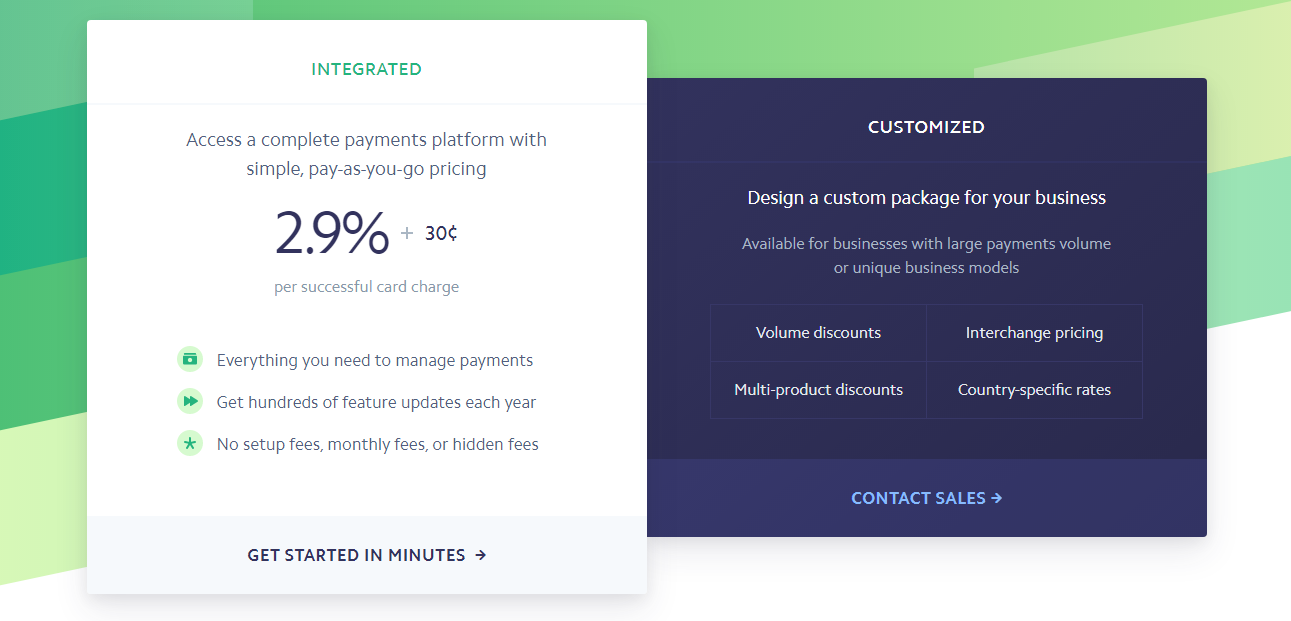1291x621 pixels.
Task: Click the green asterisk no-fees icon
Action: click(x=189, y=443)
